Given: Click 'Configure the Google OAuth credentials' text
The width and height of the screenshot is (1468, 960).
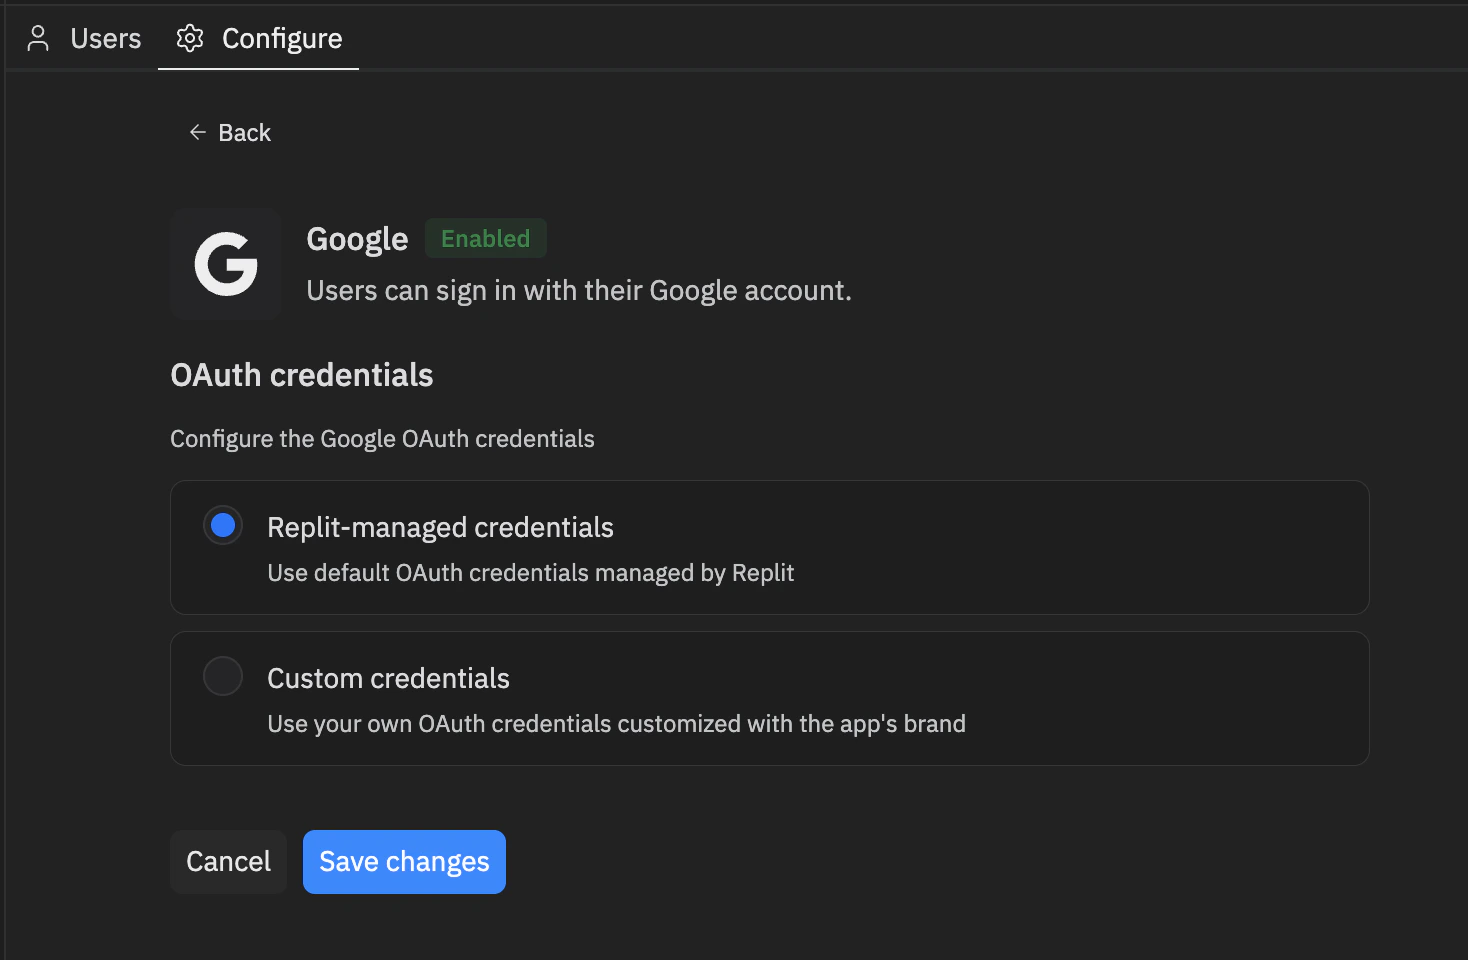Looking at the screenshot, I should pyautogui.click(x=382, y=439).
